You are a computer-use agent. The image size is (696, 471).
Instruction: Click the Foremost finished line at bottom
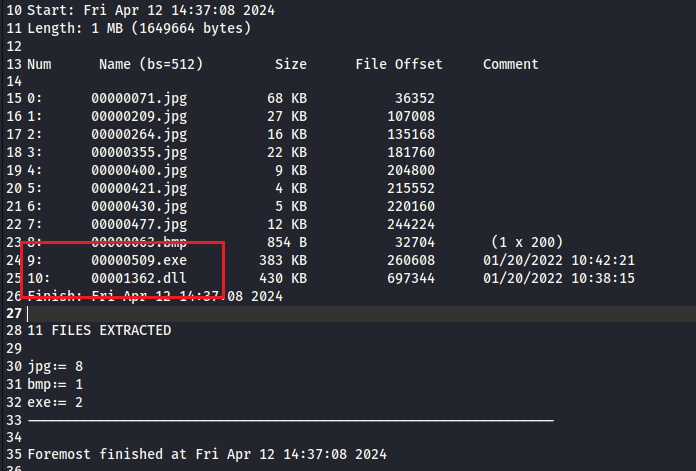tap(207, 455)
